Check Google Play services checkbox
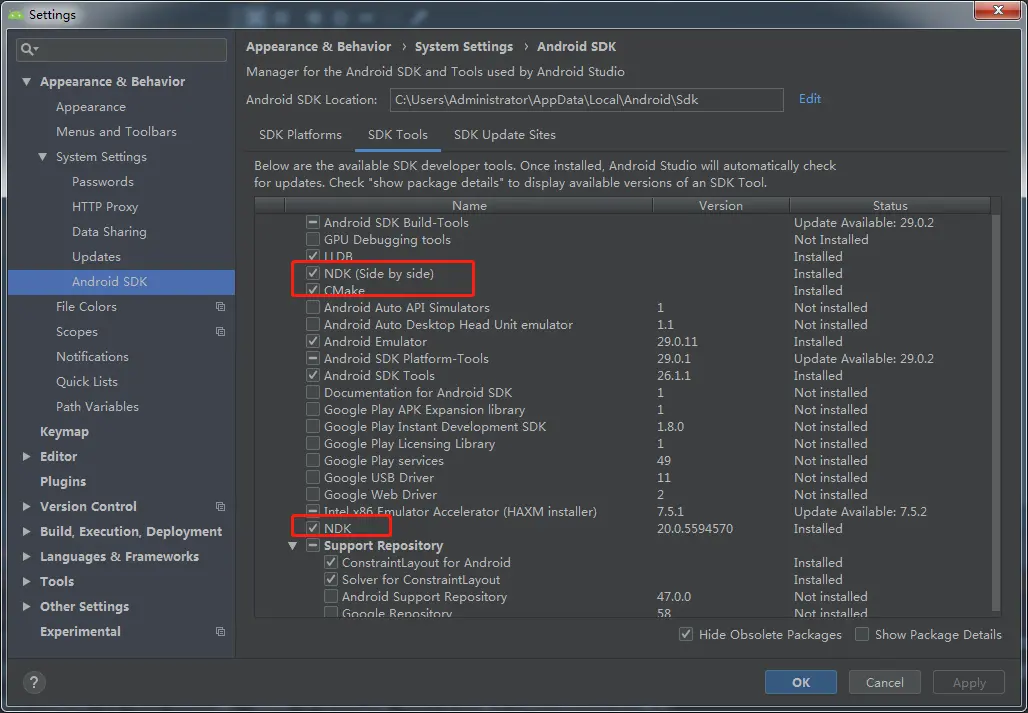The image size is (1028, 713). pos(313,461)
